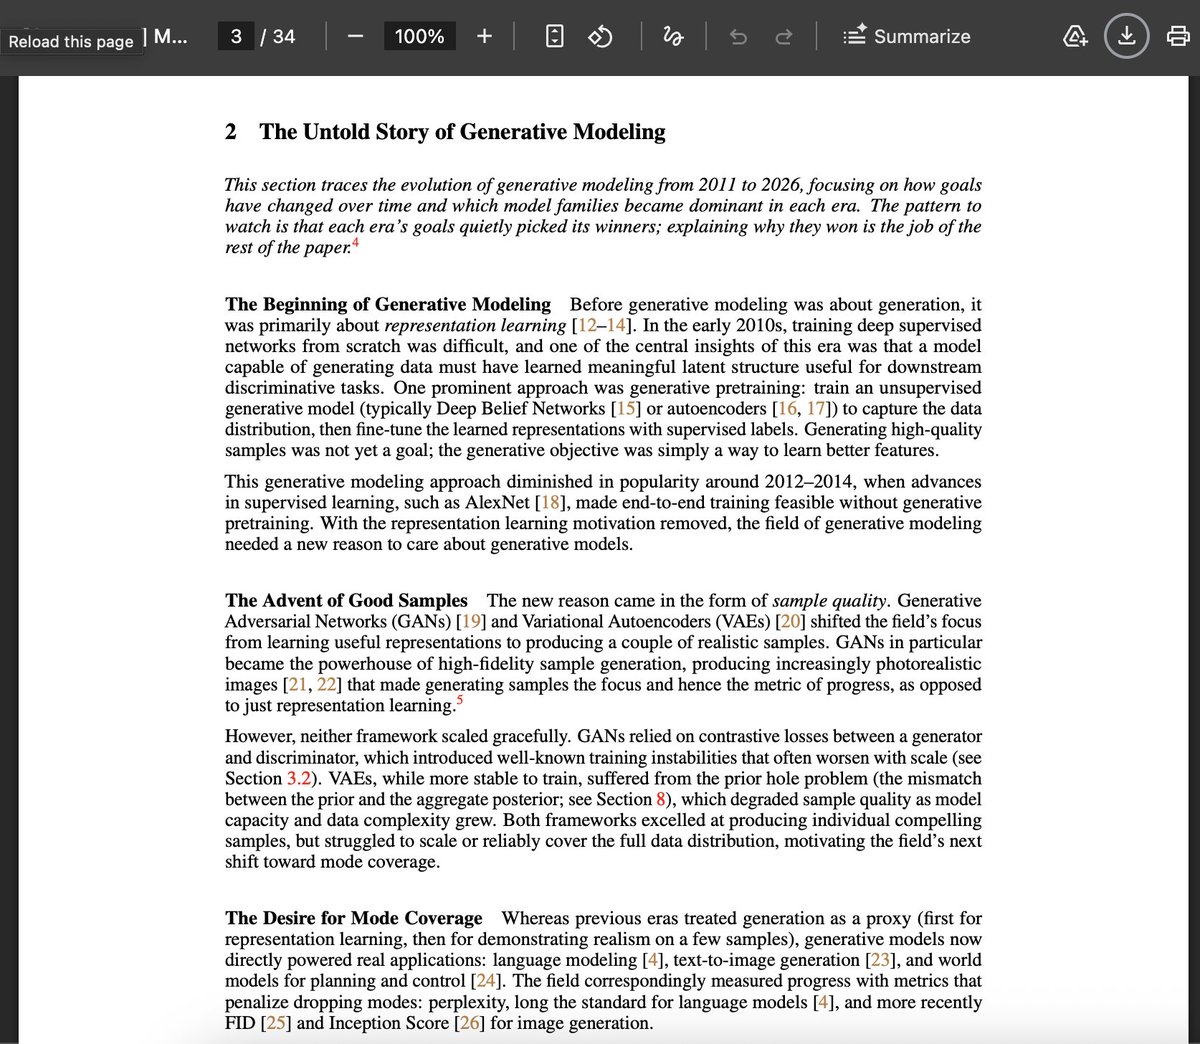The image size is (1200, 1044).
Task: Follow citation 21 for photorealistic images
Action: tap(297, 684)
